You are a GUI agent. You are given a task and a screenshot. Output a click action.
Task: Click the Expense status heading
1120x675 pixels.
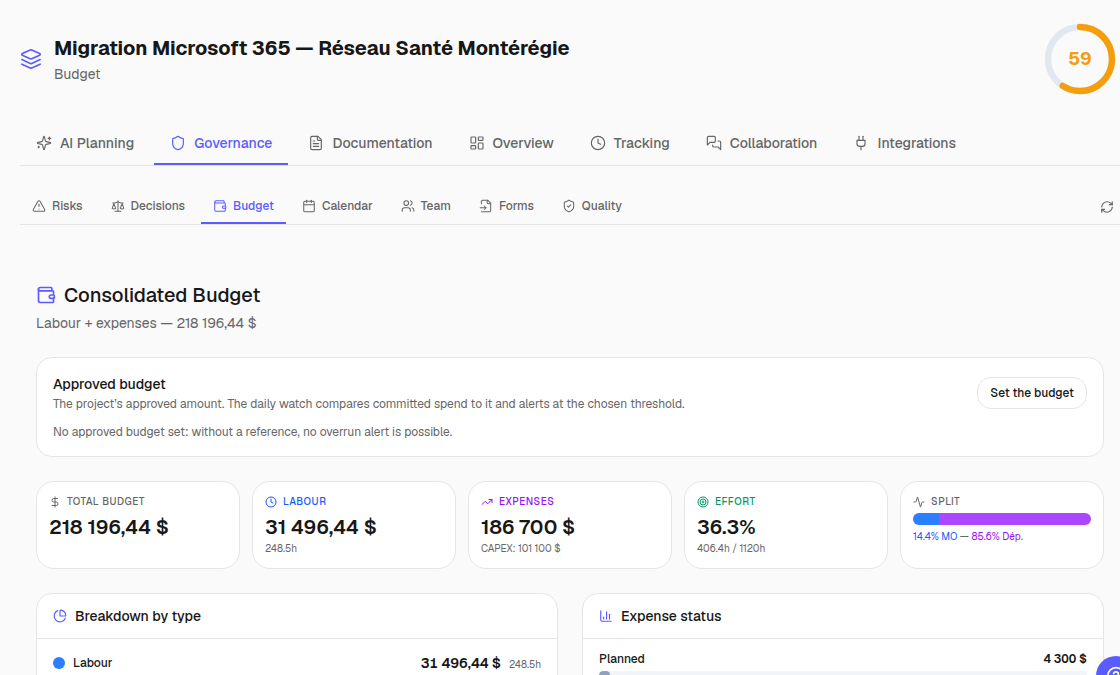[x=671, y=616]
